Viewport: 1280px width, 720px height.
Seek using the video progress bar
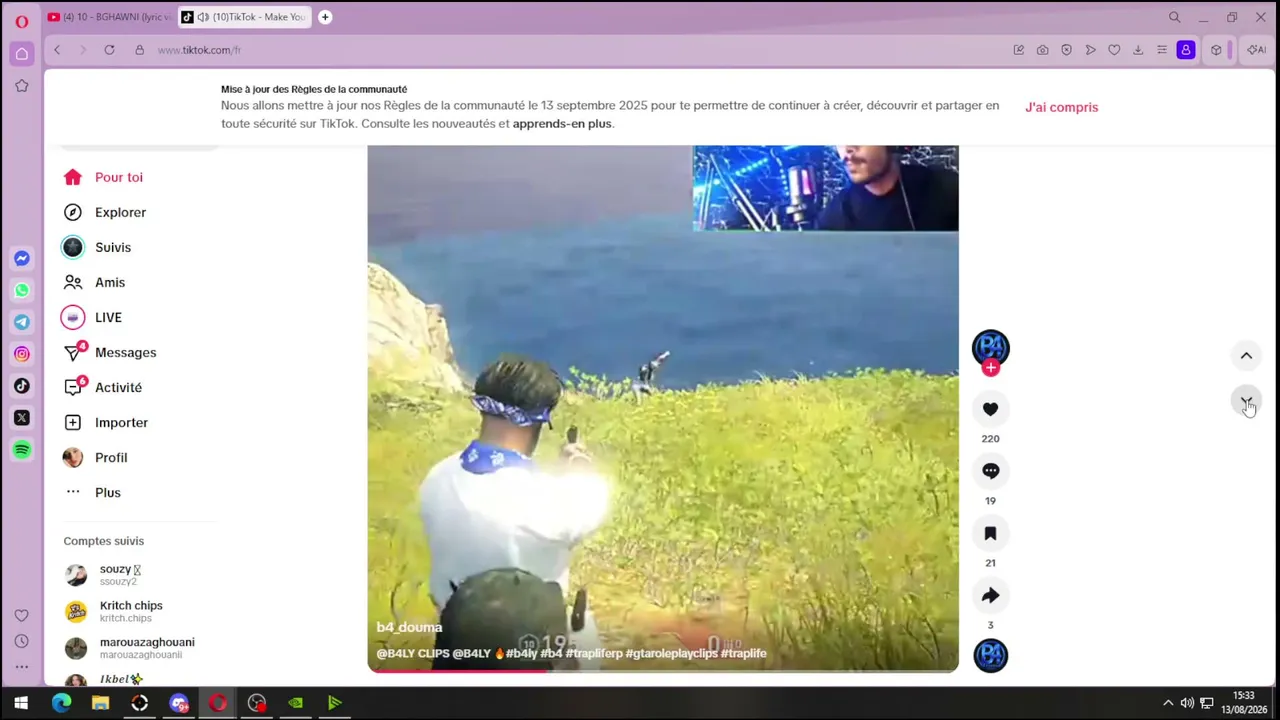tap(662, 670)
